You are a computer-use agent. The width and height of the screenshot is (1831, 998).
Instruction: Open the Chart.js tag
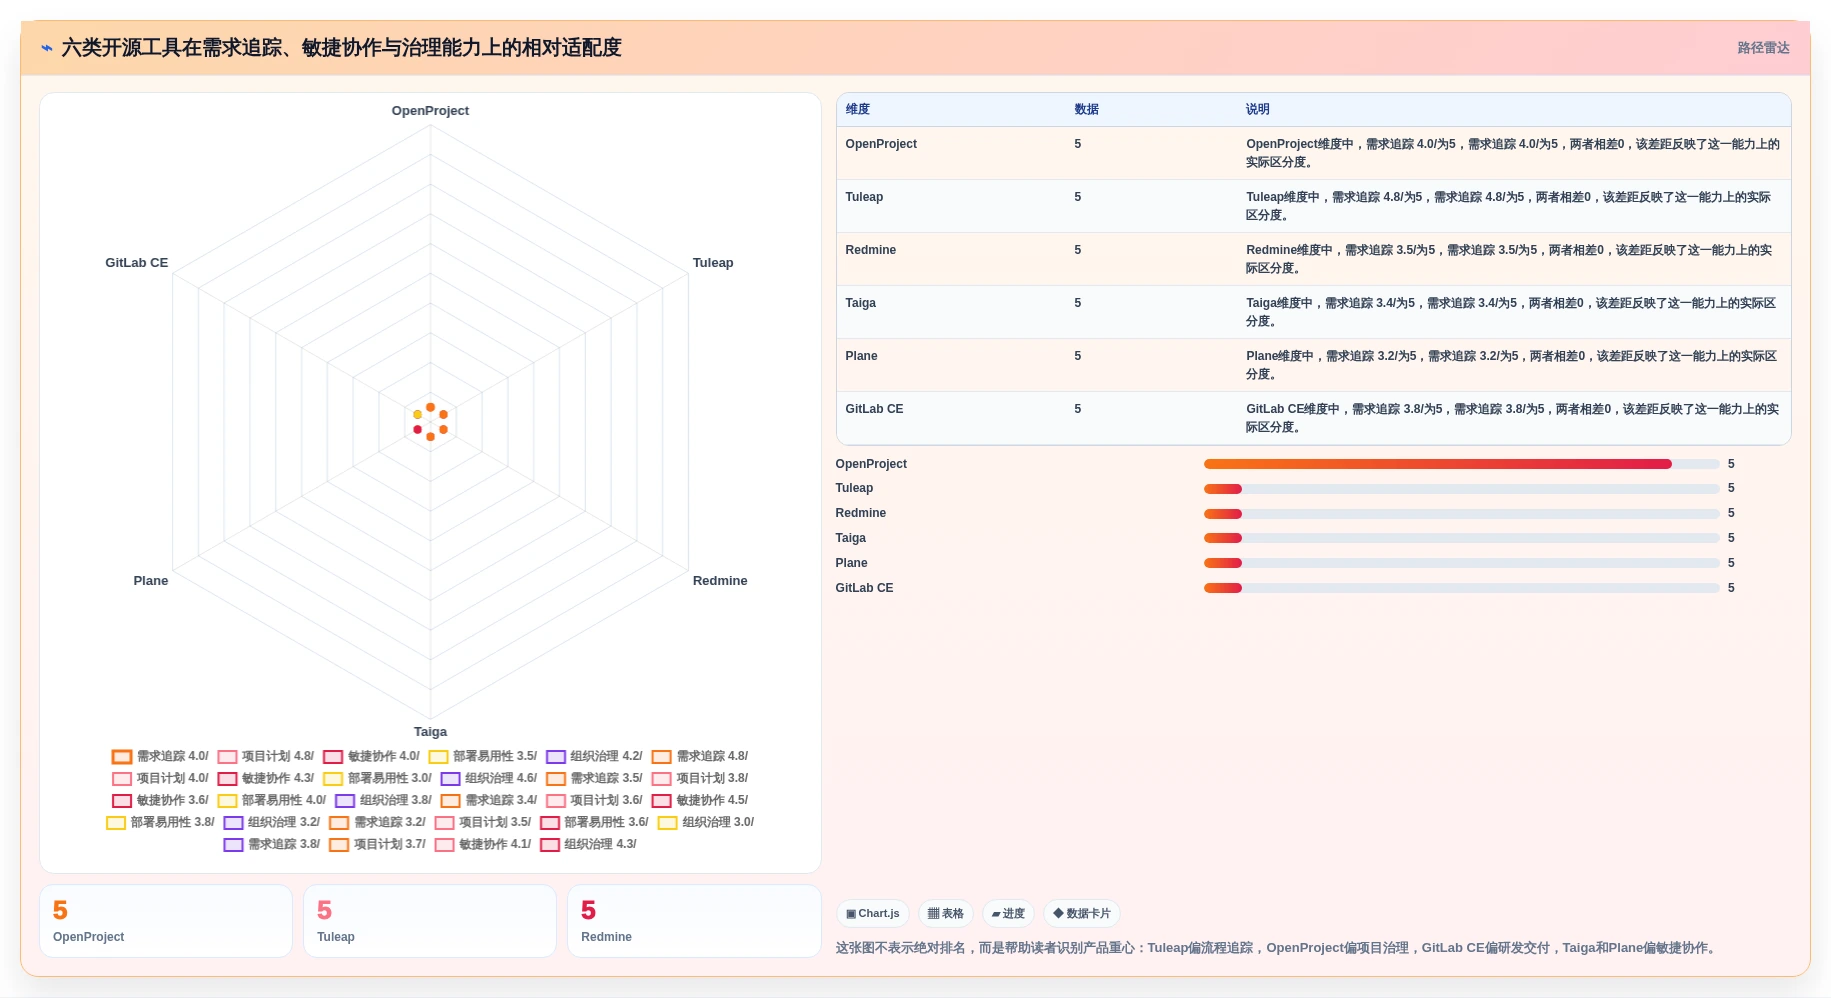coord(873,913)
